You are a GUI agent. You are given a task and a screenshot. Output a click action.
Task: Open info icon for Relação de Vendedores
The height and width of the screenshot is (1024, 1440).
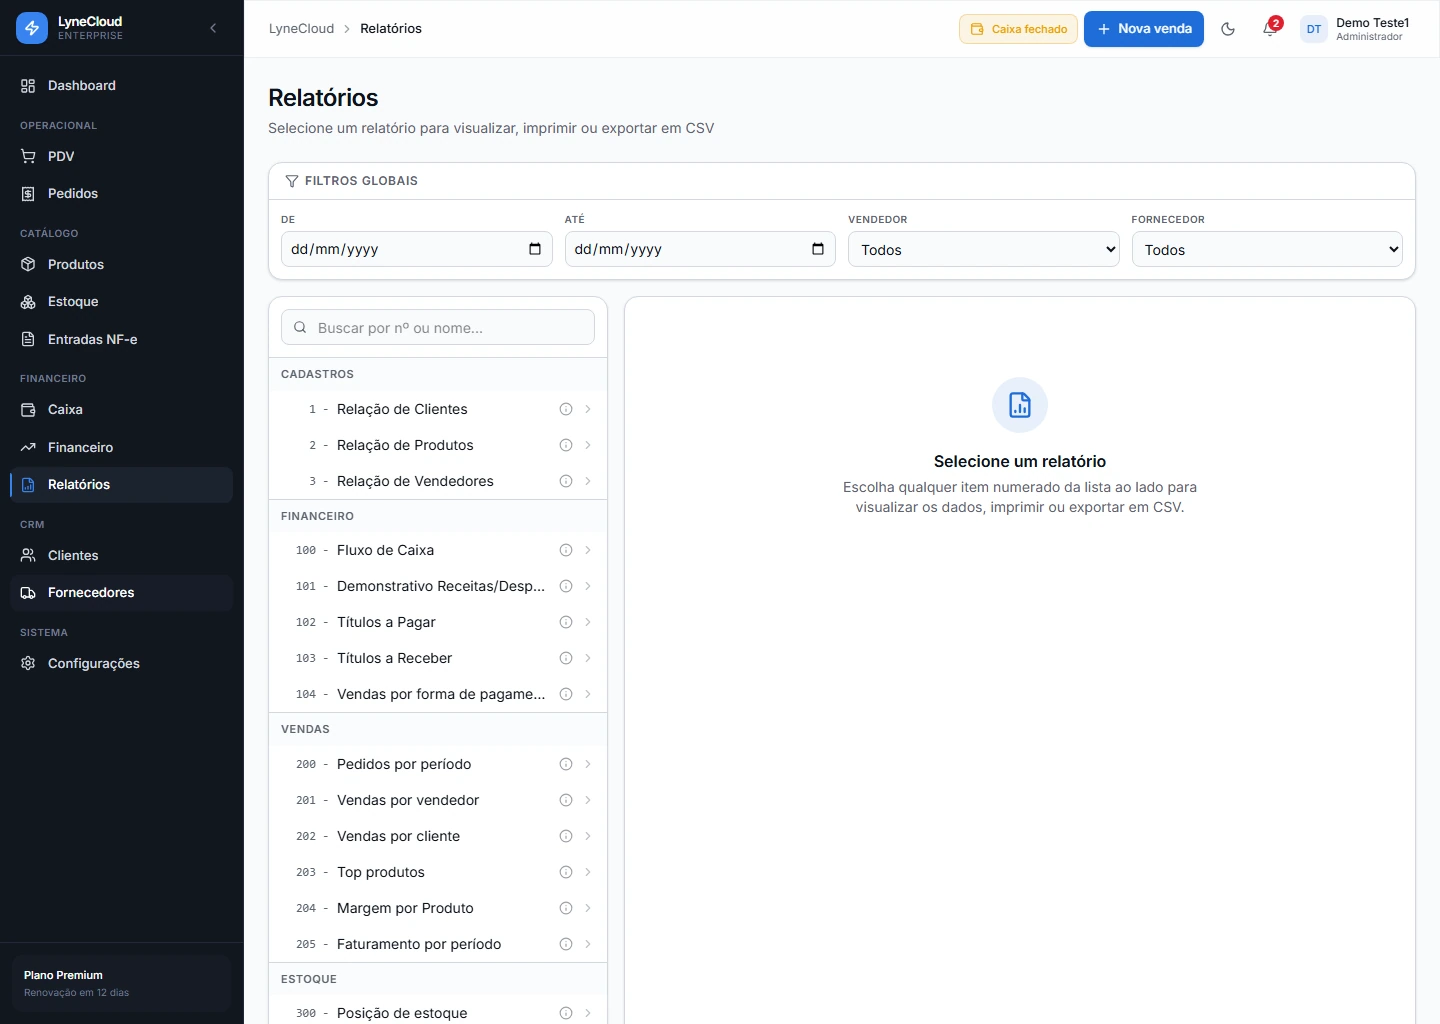coord(566,481)
